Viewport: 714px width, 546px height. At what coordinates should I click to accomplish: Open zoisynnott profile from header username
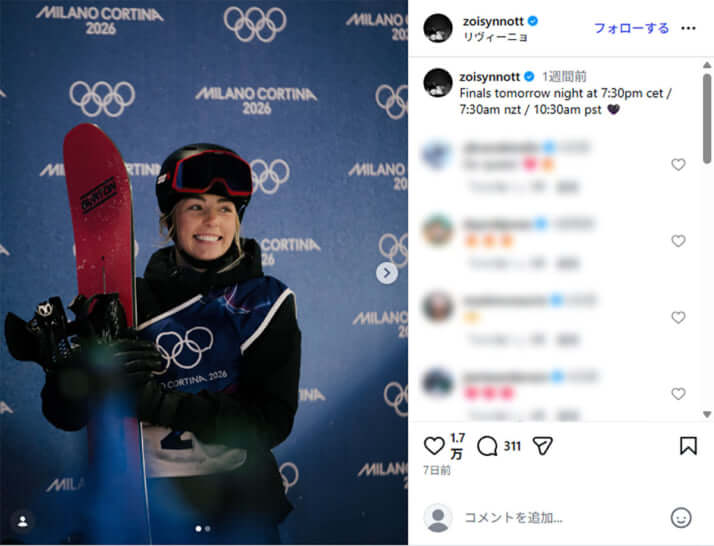[x=493, y=21]
